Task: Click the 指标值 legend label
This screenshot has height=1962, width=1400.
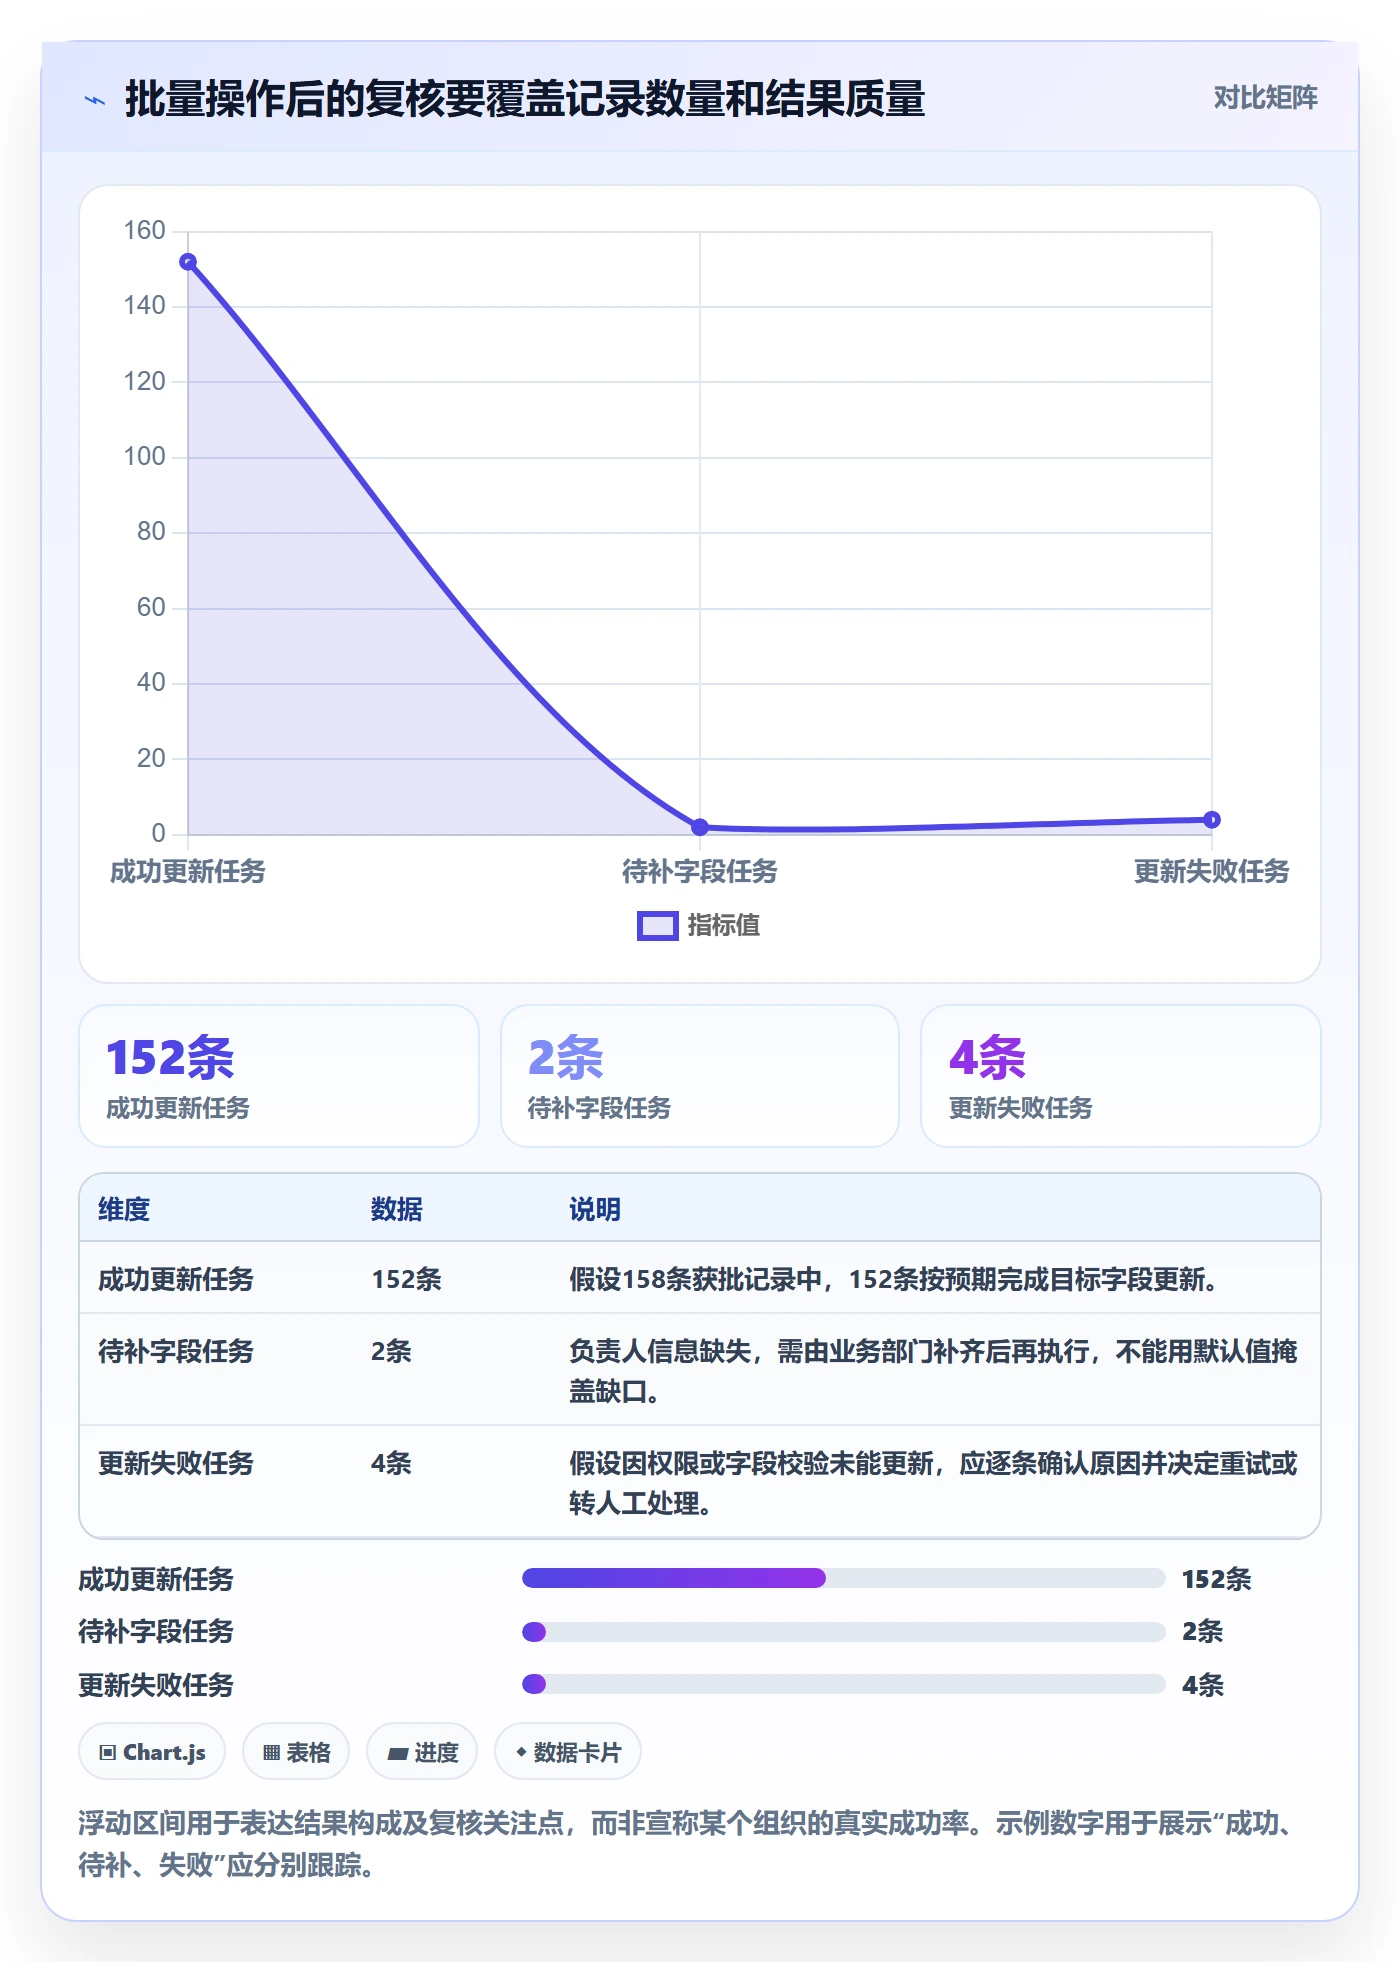Action: coord(724,926)
